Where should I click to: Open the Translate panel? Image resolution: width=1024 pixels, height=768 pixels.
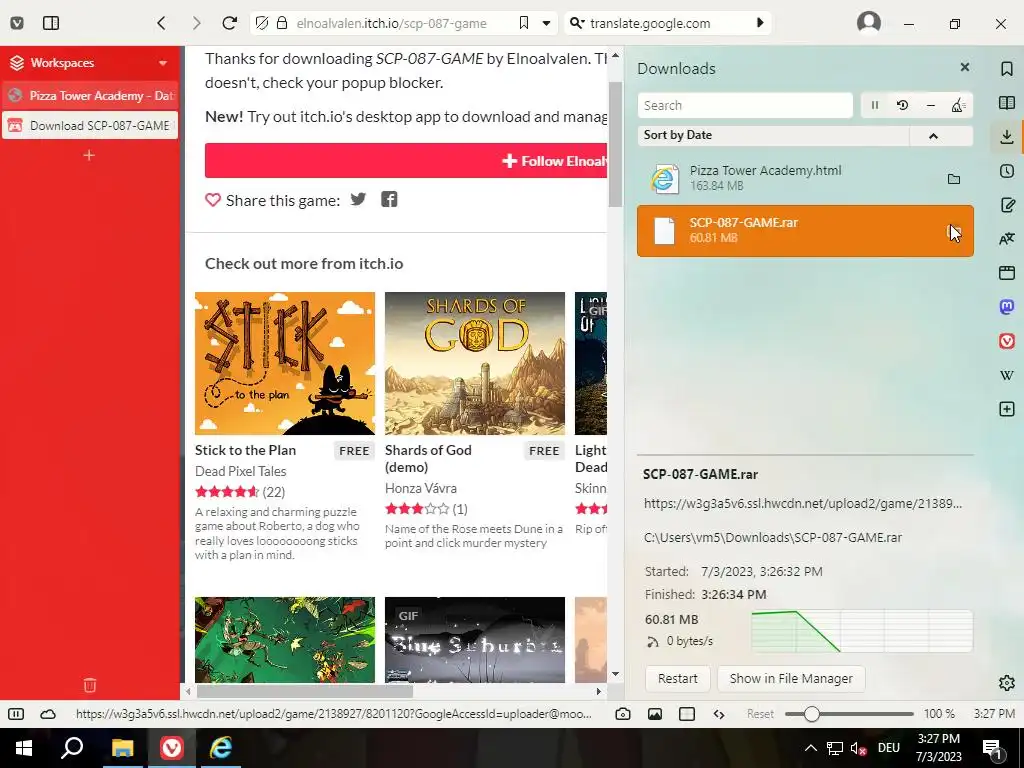click(x=1006, y=239)
